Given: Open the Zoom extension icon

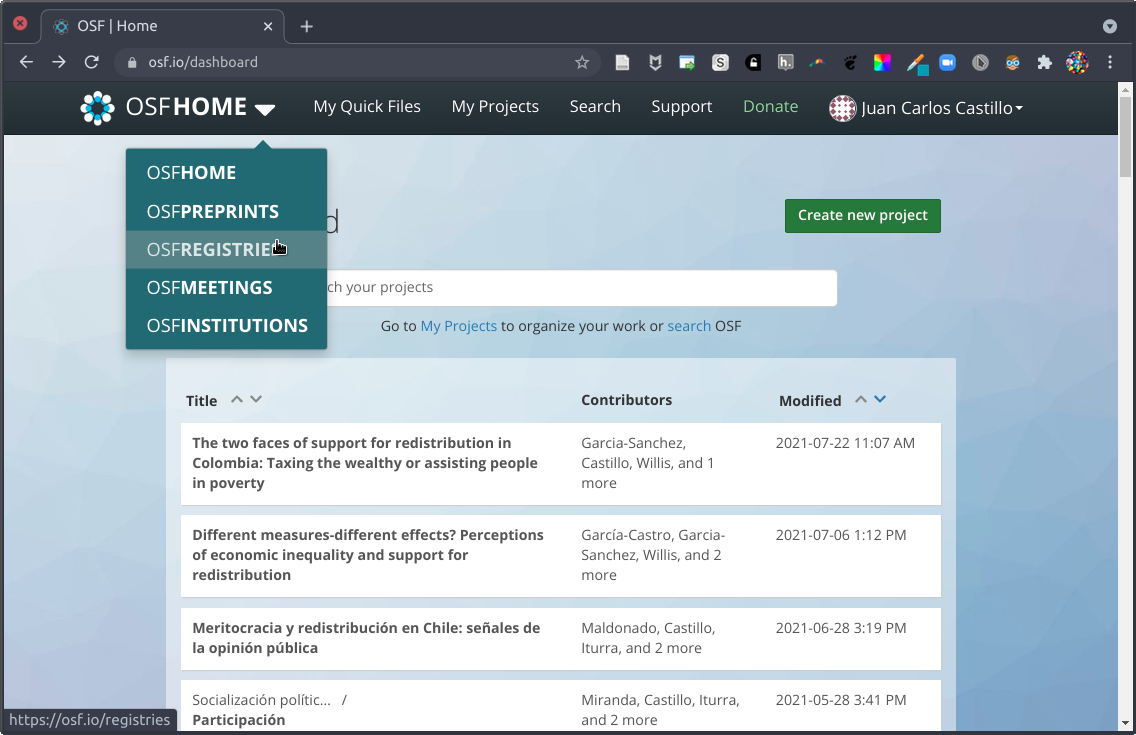Looking at the screenshot, I should [x=947, y=62].
